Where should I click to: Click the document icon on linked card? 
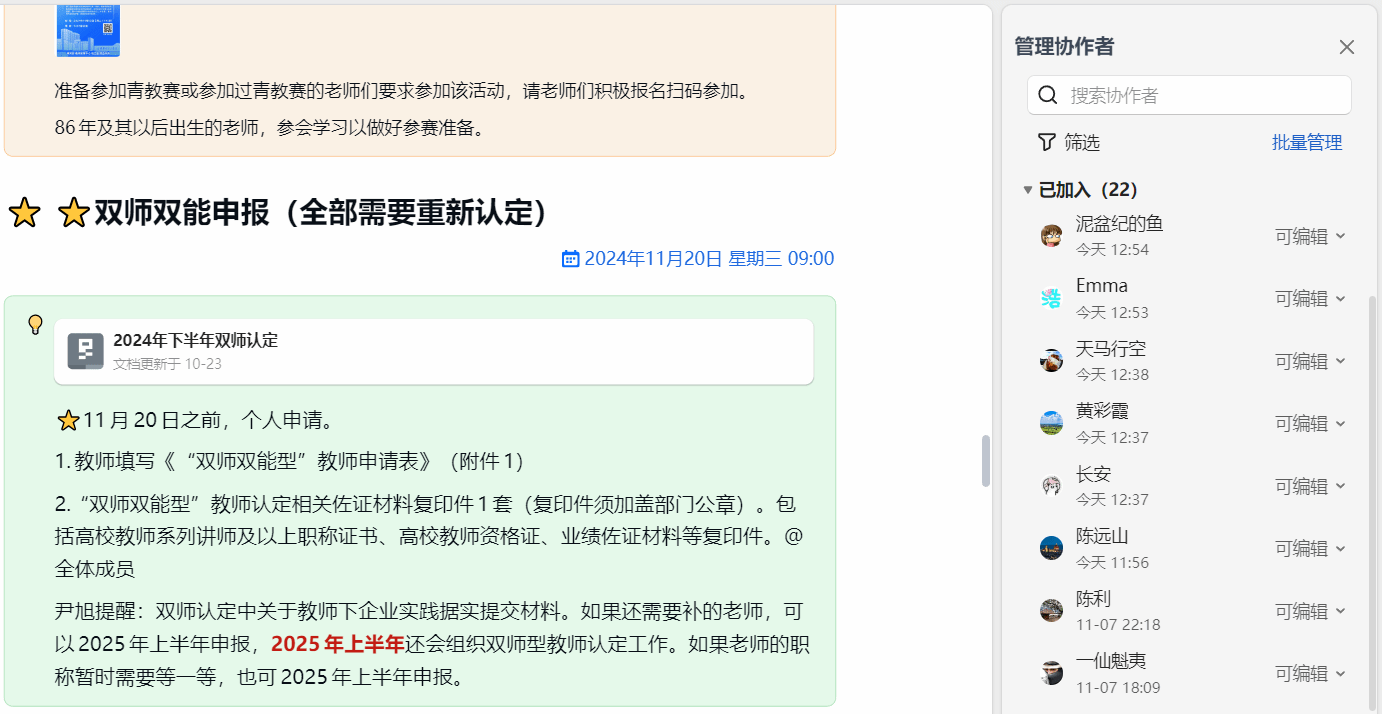pos(86,351)
